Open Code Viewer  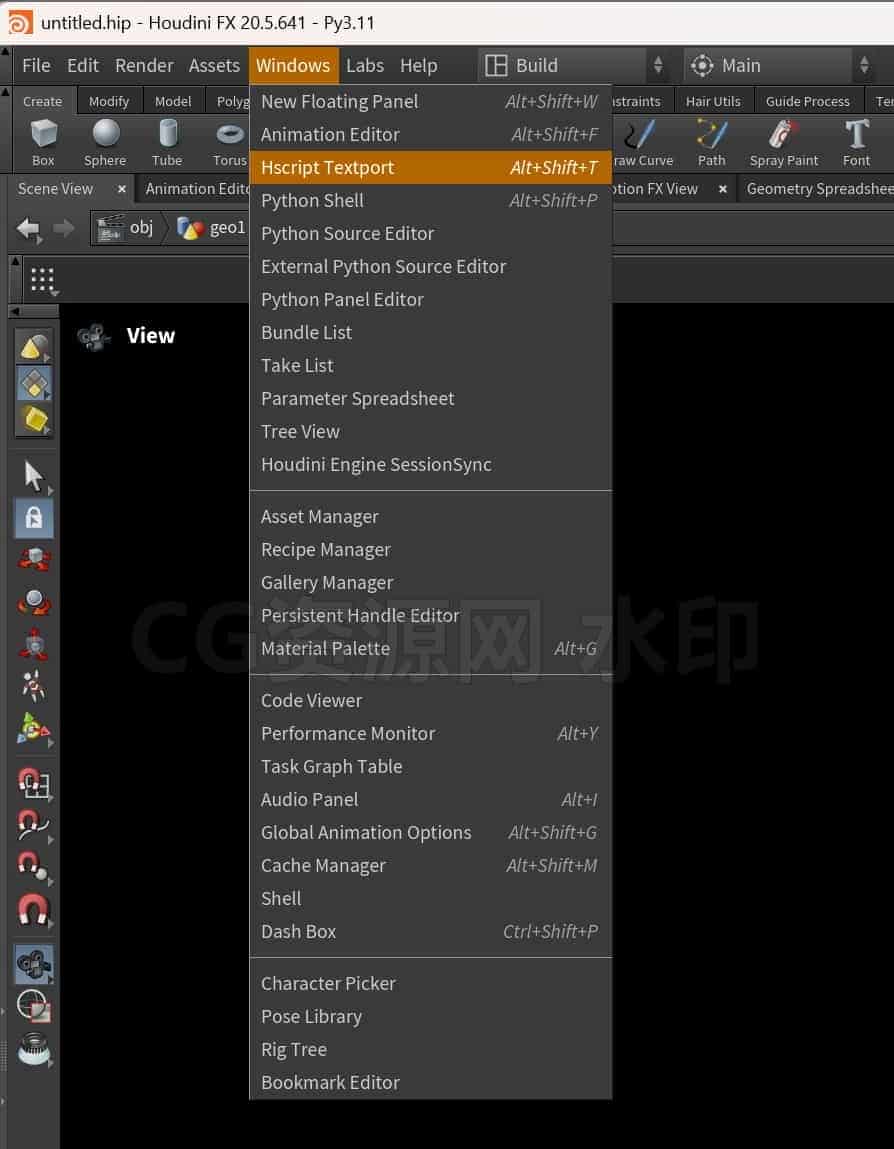coord(431,700)
